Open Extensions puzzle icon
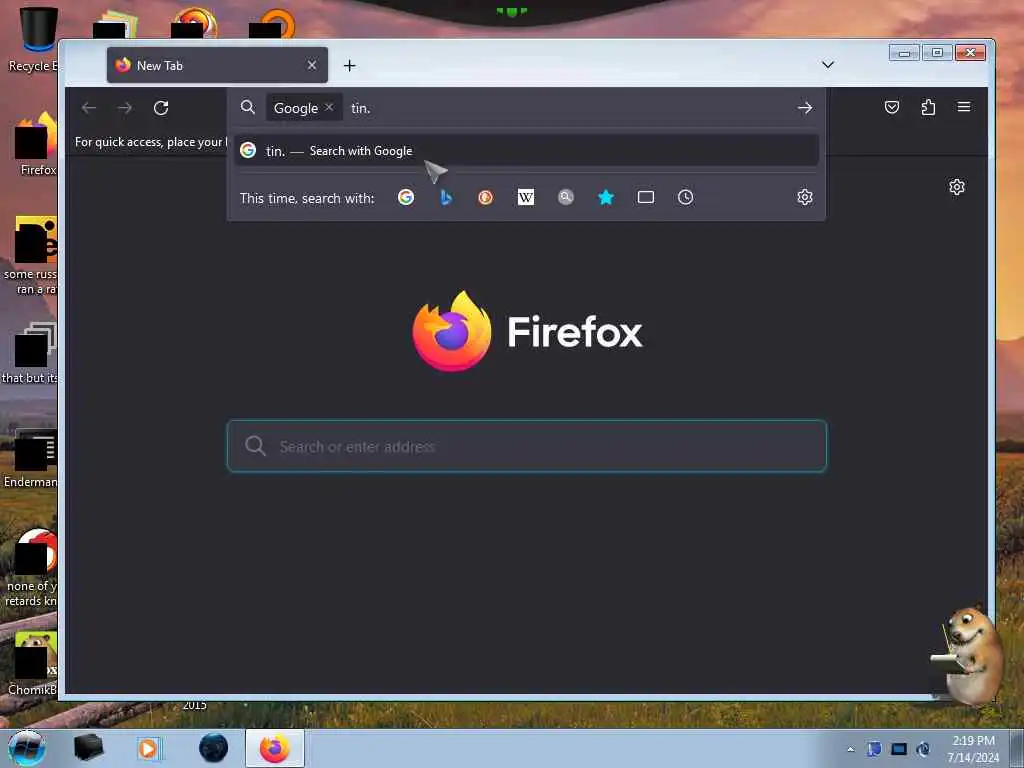This screenshot has width=1024, height=768. (x=928, y=107)
